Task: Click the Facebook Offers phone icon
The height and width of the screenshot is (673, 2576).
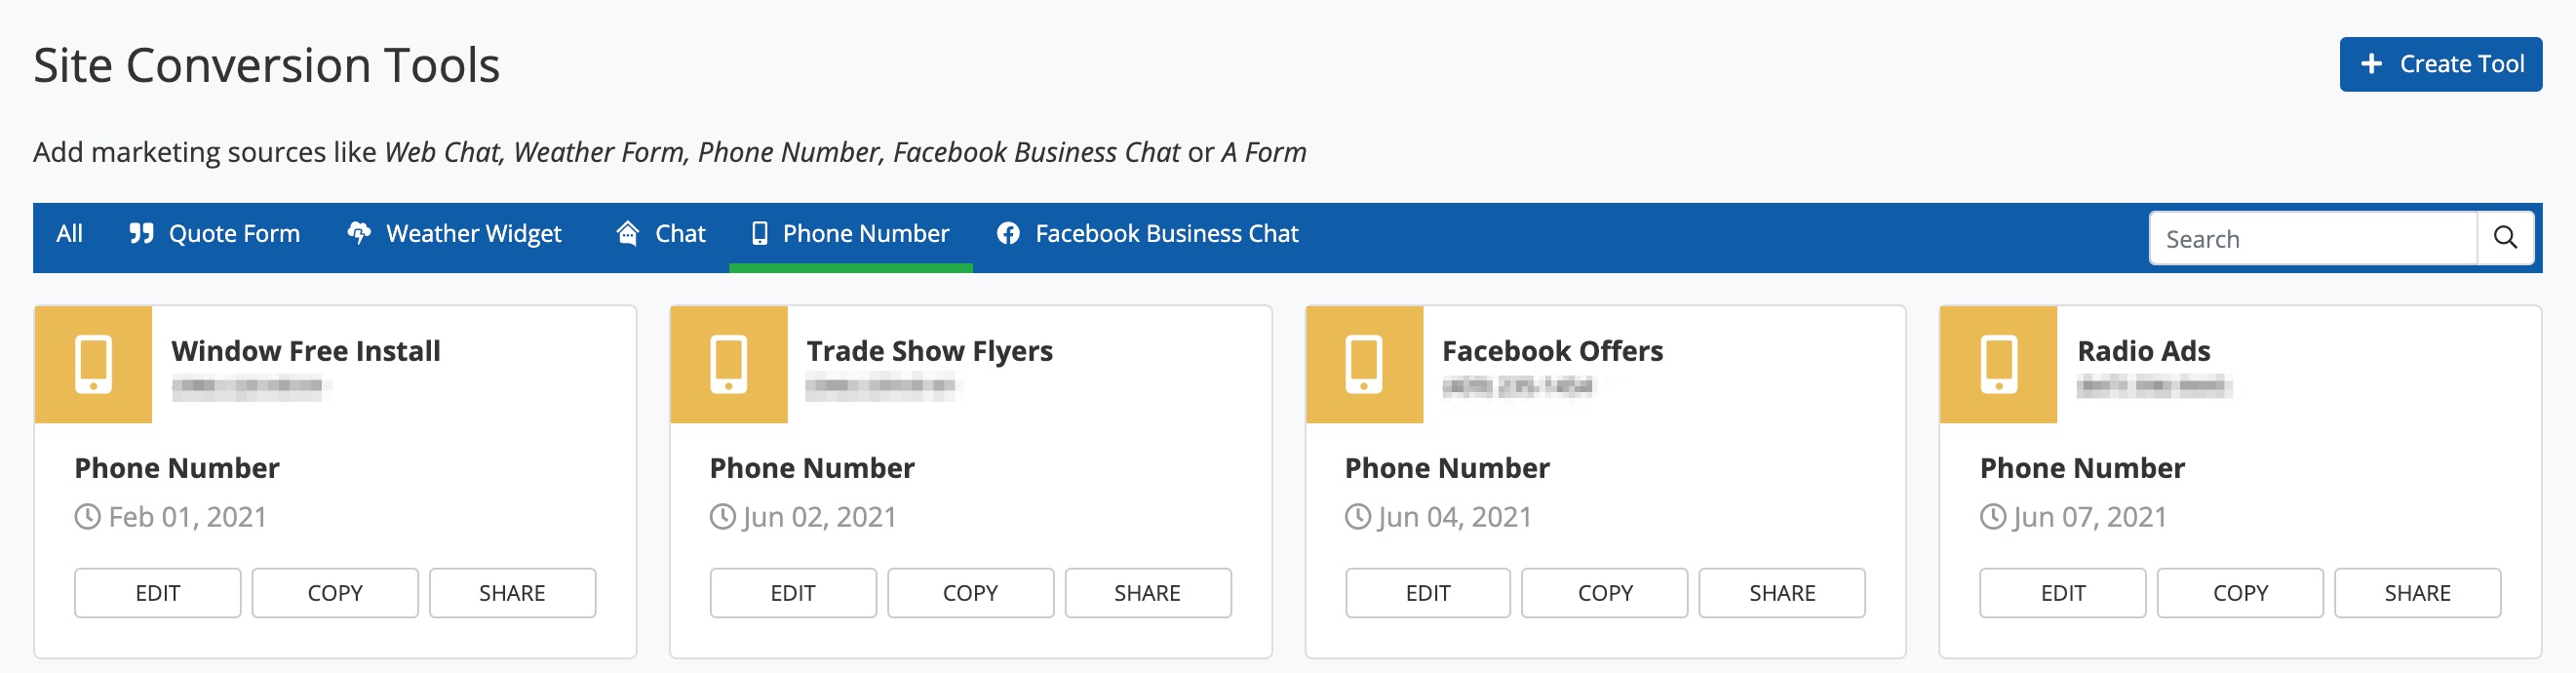Action: click(x=1363, y=365)
